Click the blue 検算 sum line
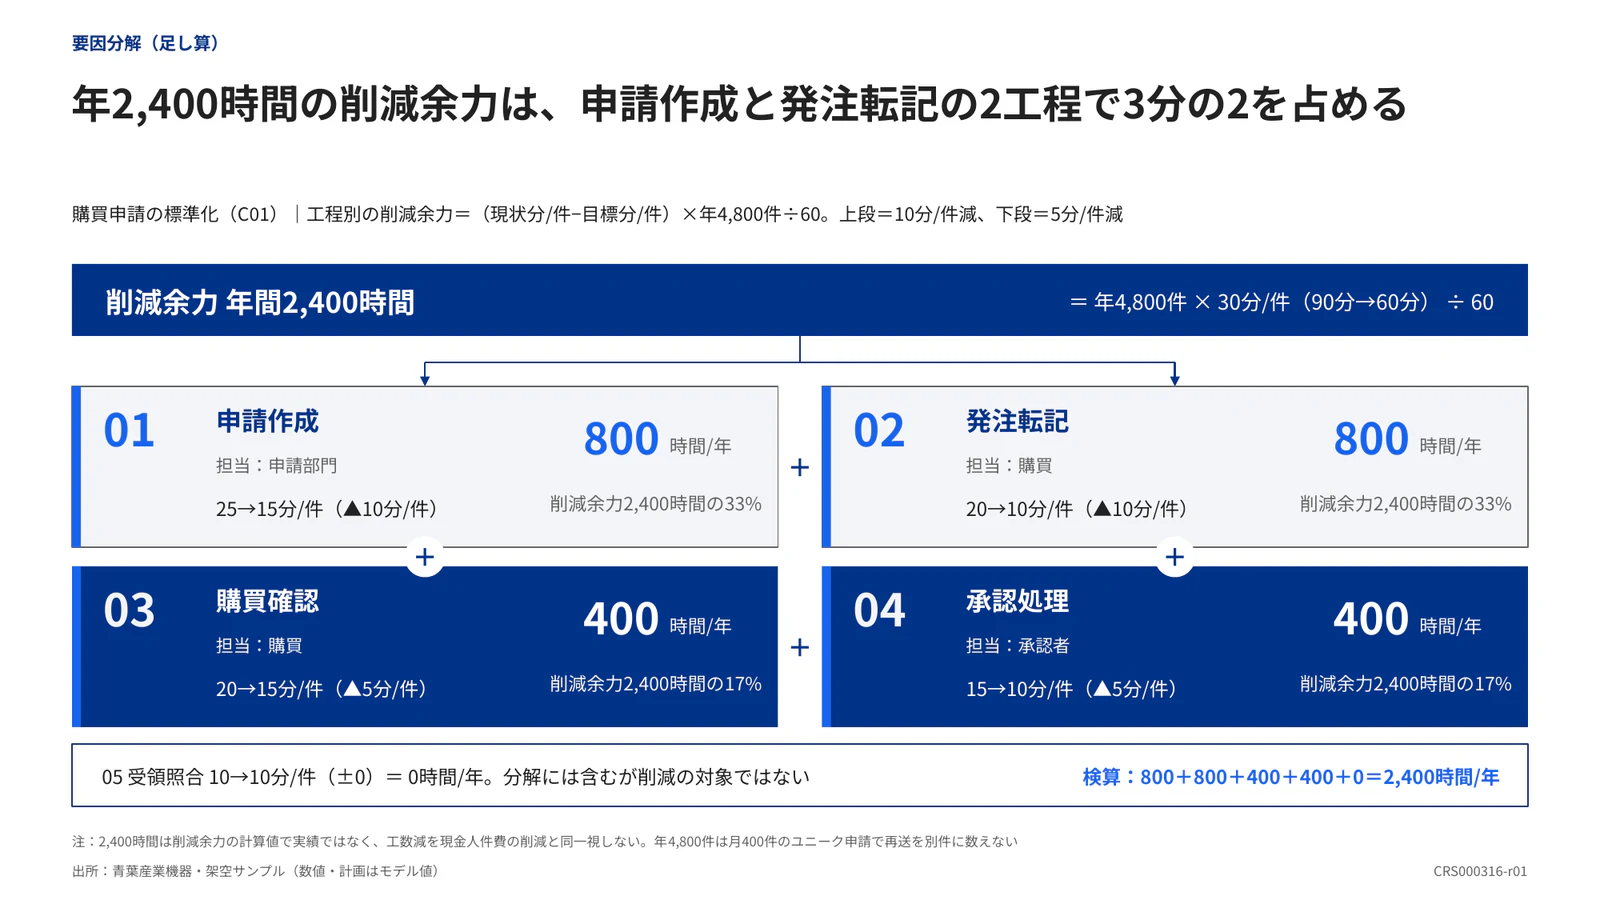 pyautogui.click(x=1290, y=777)
